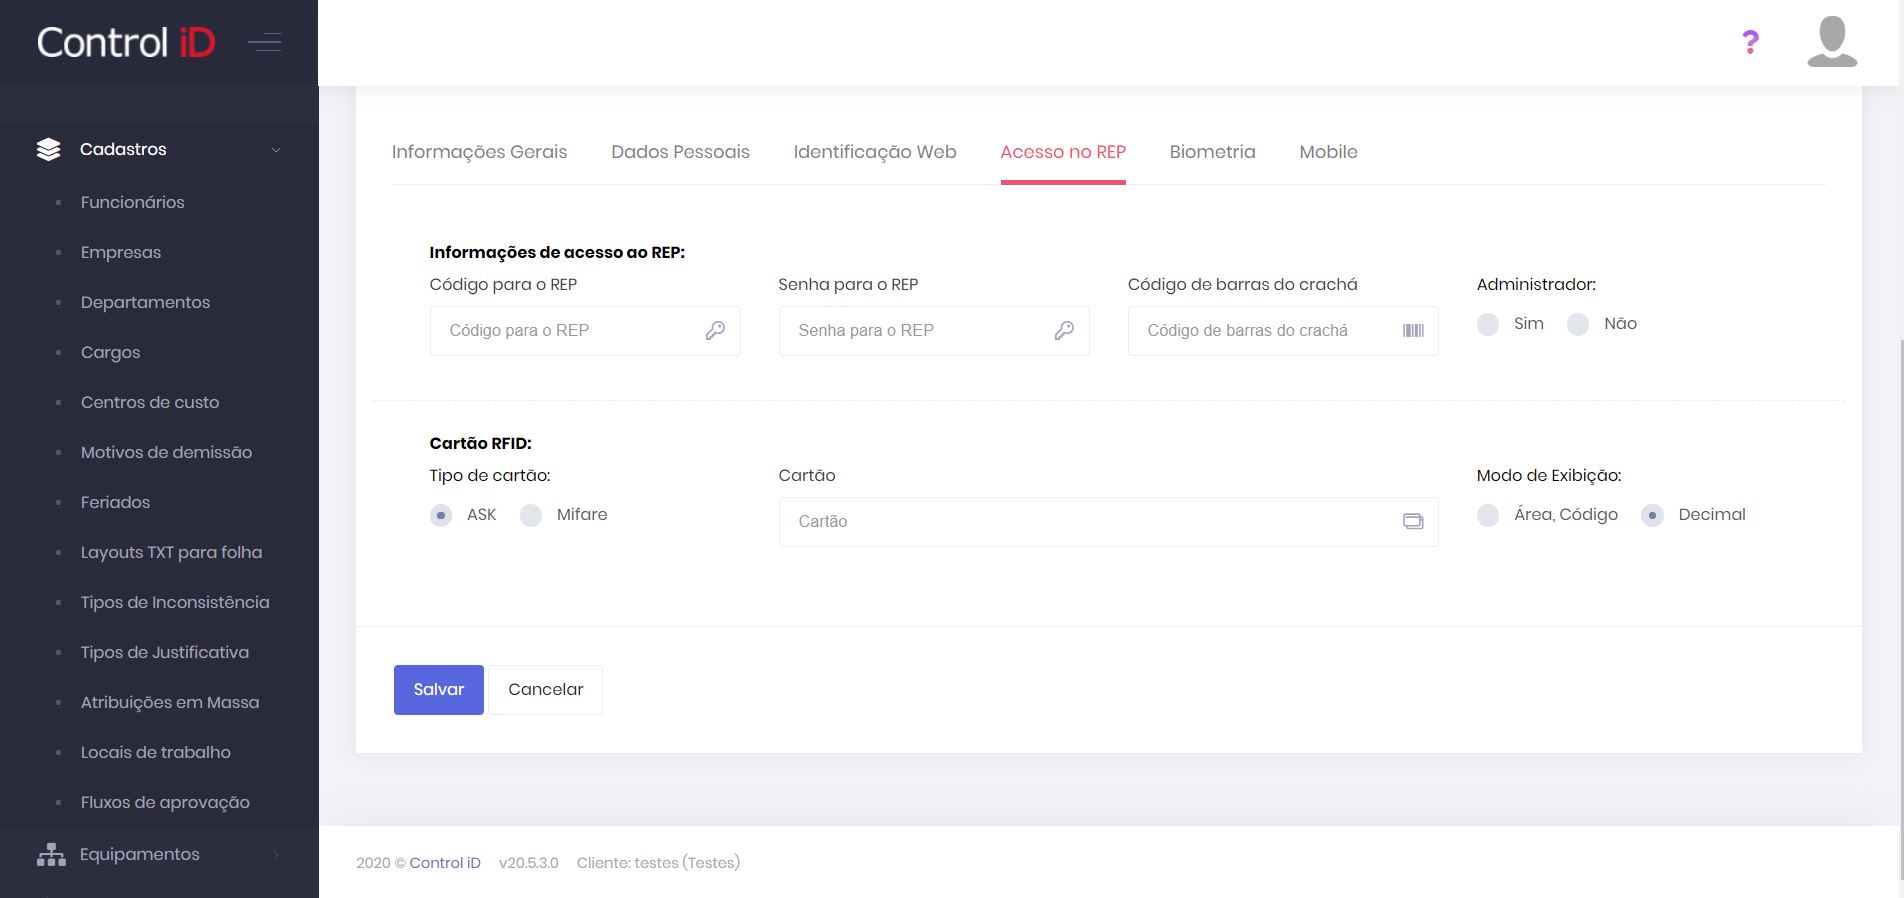Expand the Equipamentos menu chevron

tap(276, 855)
